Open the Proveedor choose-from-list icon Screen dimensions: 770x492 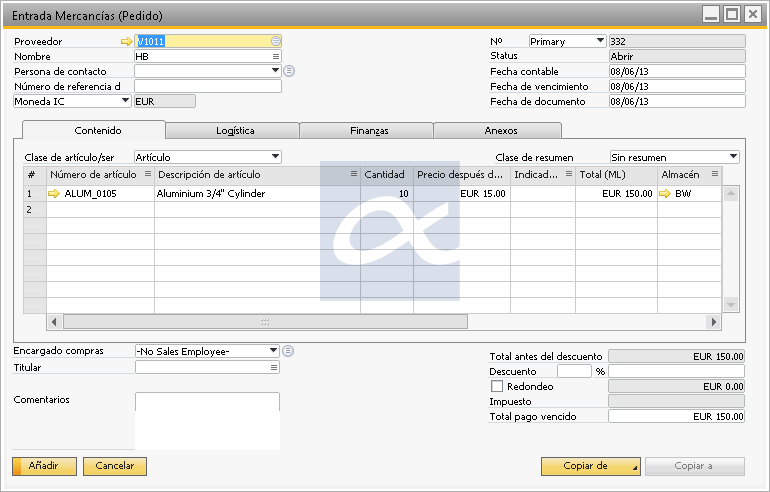275,42
